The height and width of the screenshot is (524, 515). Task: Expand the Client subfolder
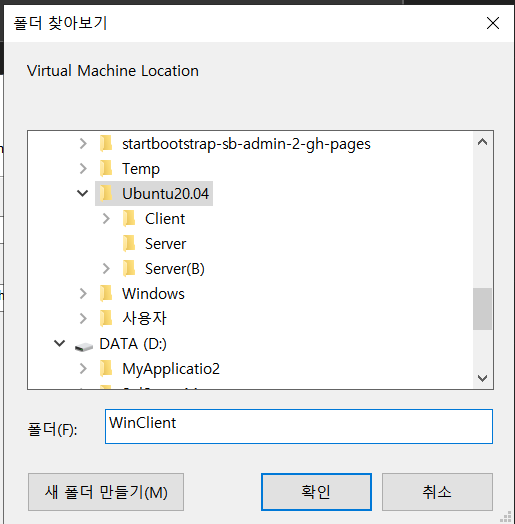coord(106,219)
